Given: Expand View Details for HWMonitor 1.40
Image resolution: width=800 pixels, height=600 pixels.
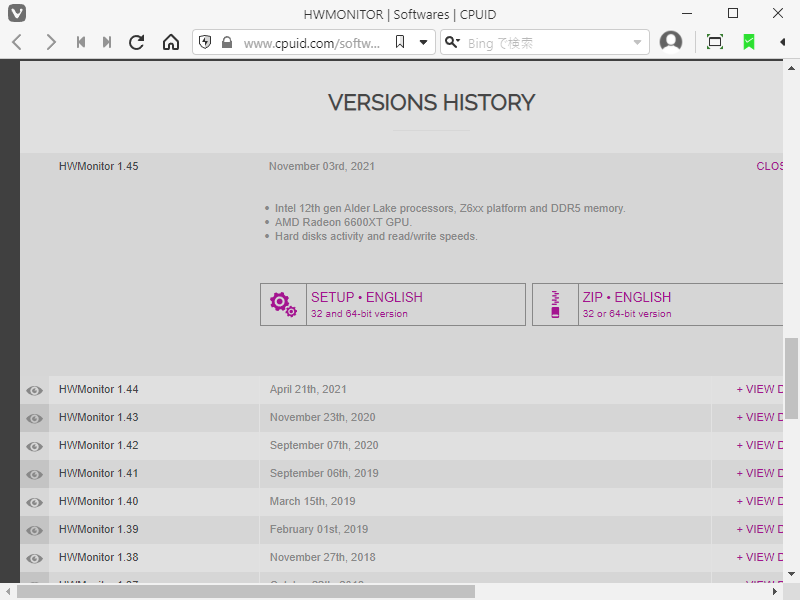Looking at the screenshot, I should click(x=760, y=502).
